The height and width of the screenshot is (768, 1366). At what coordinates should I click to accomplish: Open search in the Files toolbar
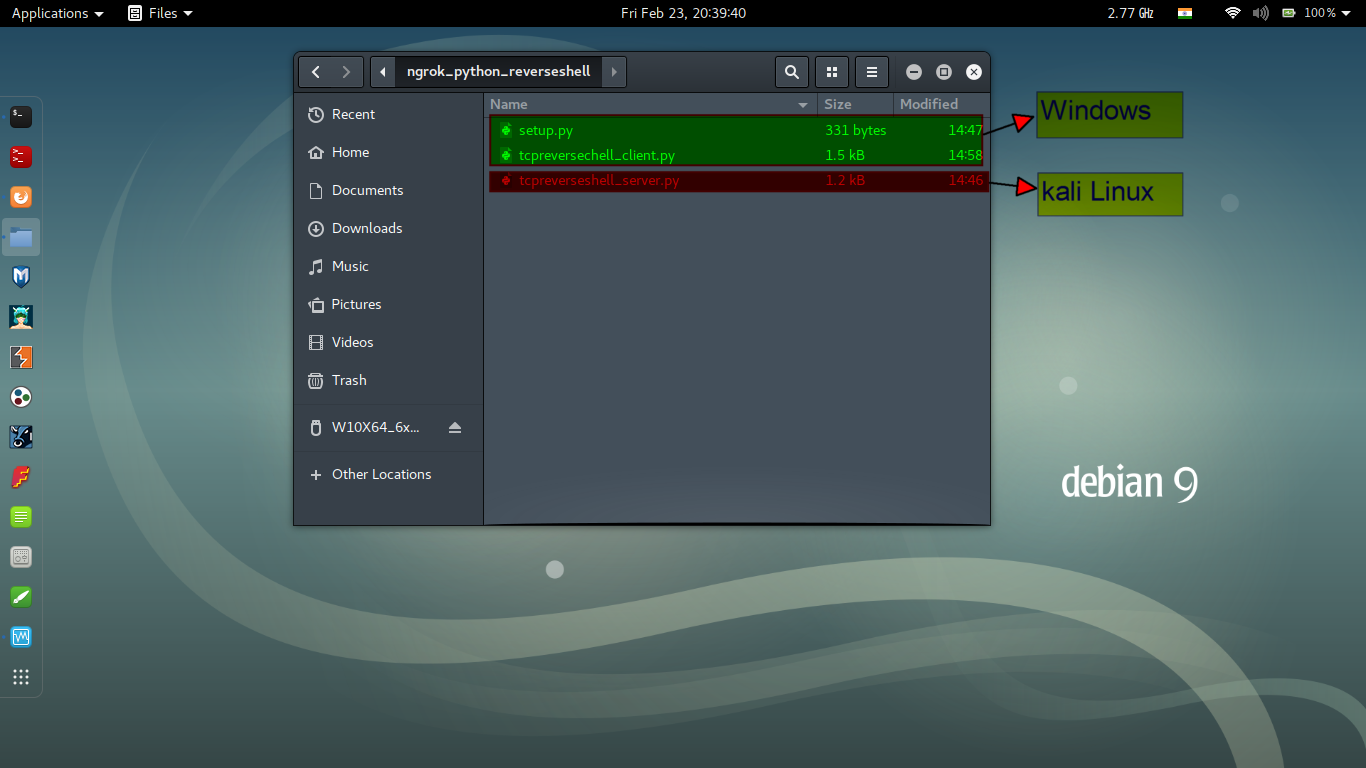point(791,71)
